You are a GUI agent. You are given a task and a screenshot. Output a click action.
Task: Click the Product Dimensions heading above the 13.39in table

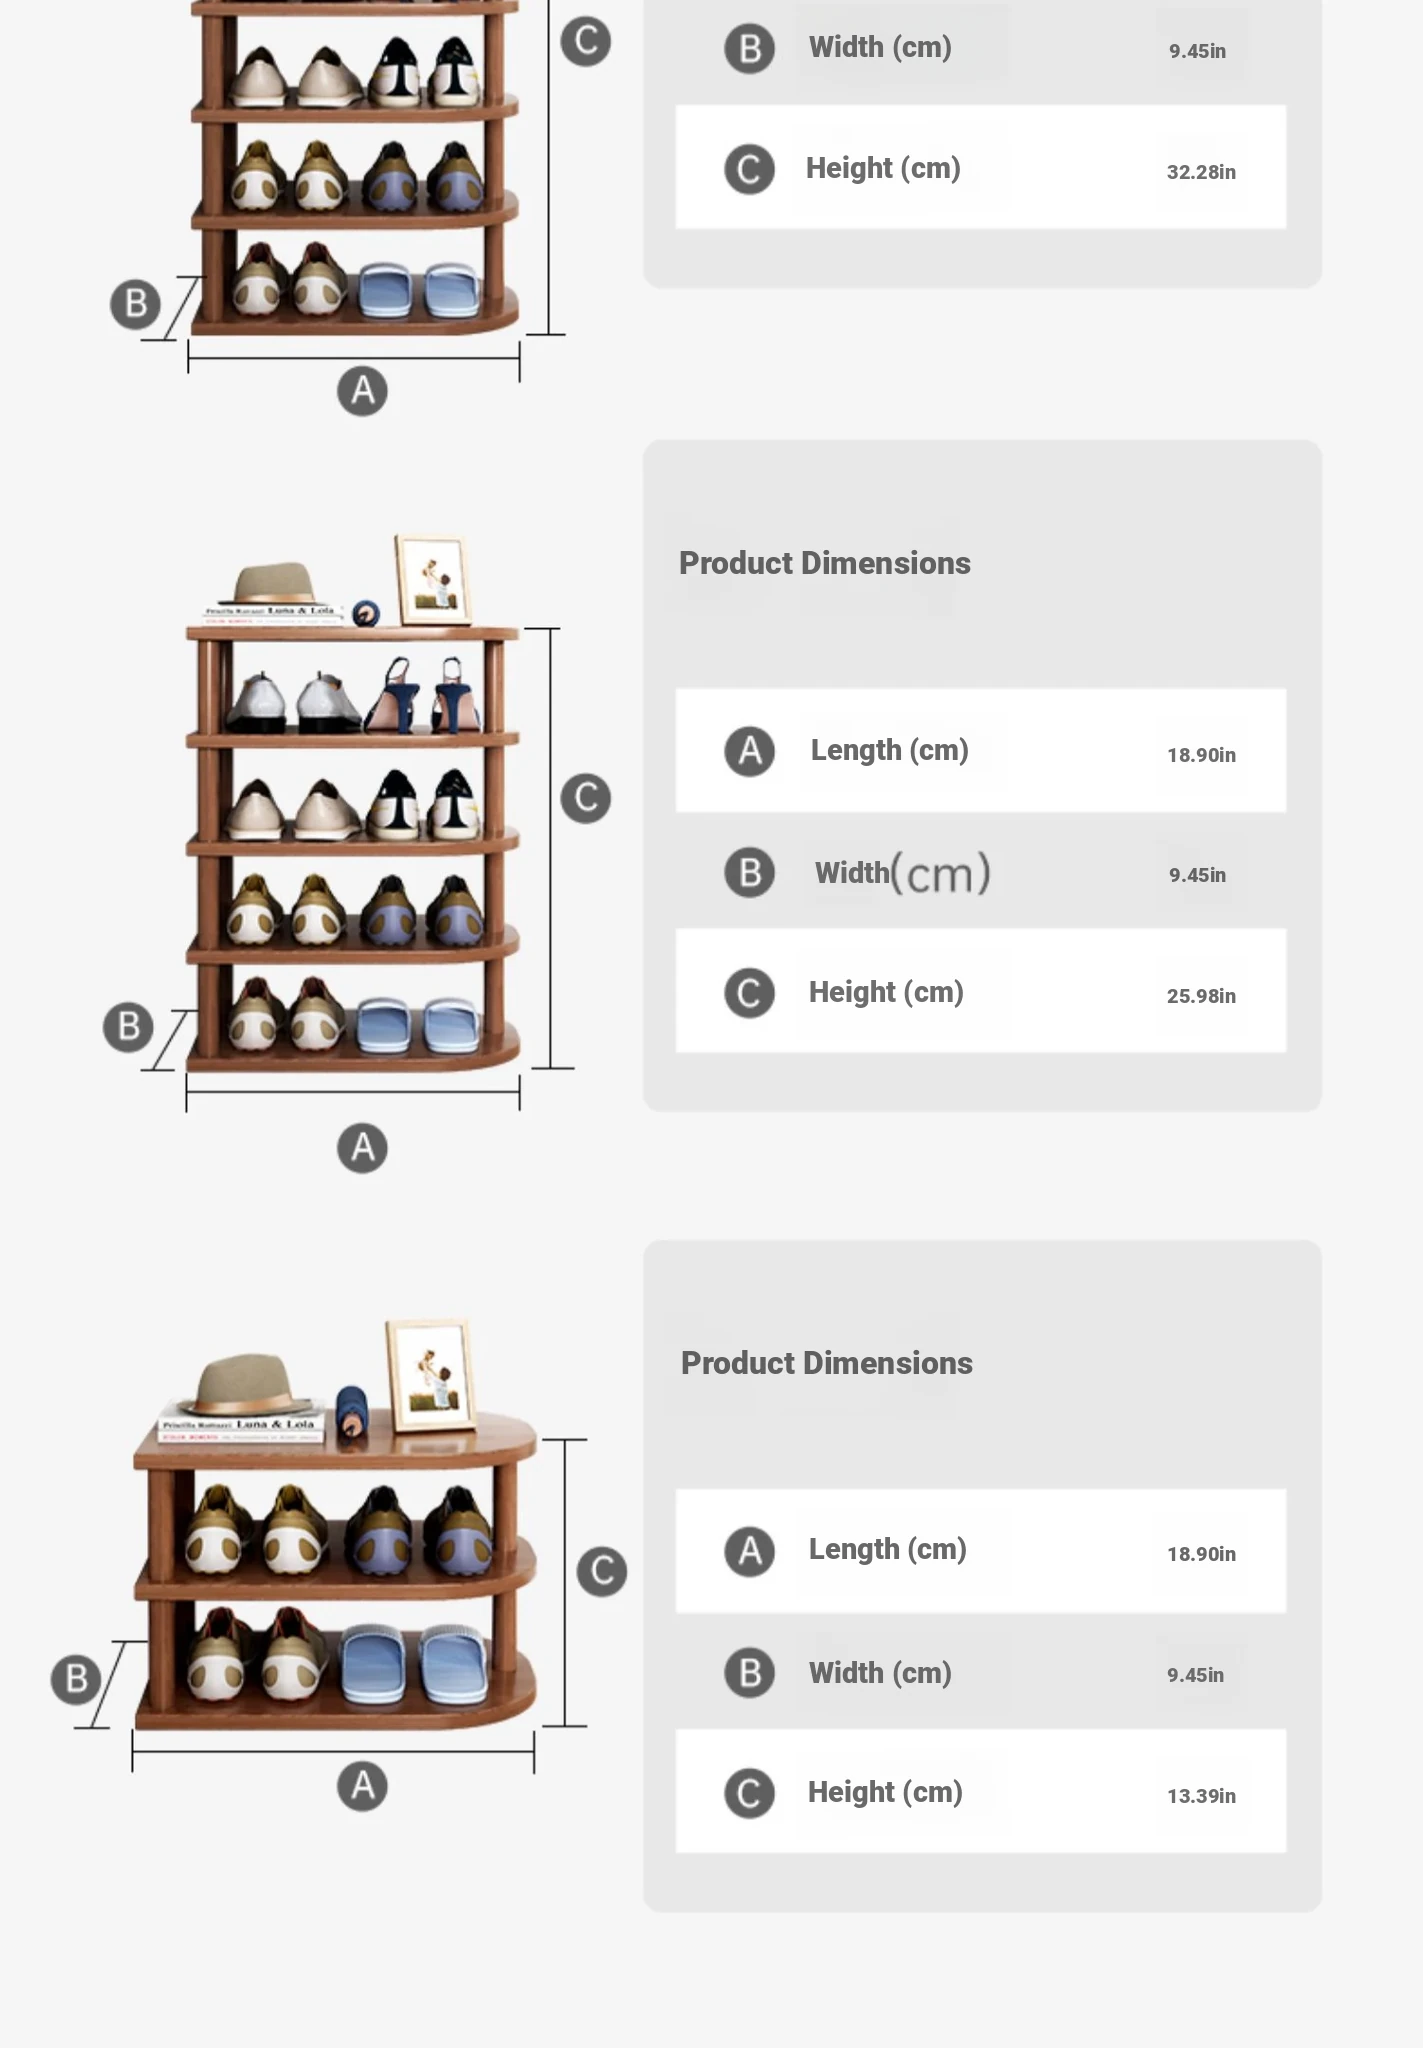827,1363
